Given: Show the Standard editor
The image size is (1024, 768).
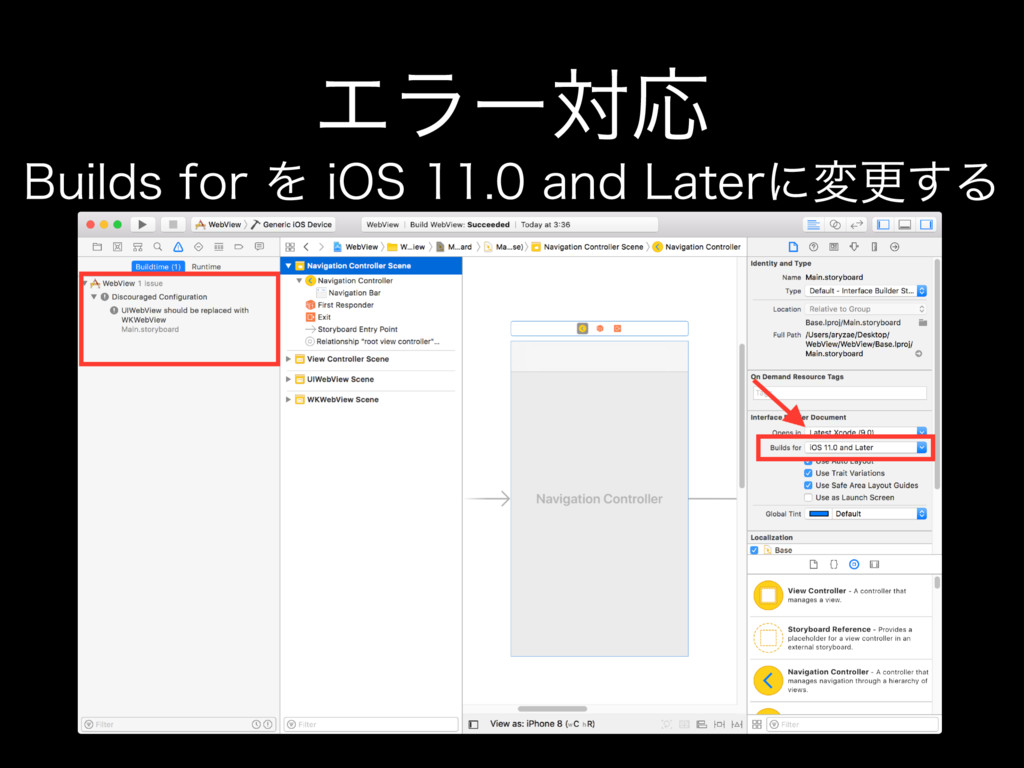Looking at the screenshot, I should [813, 225].
